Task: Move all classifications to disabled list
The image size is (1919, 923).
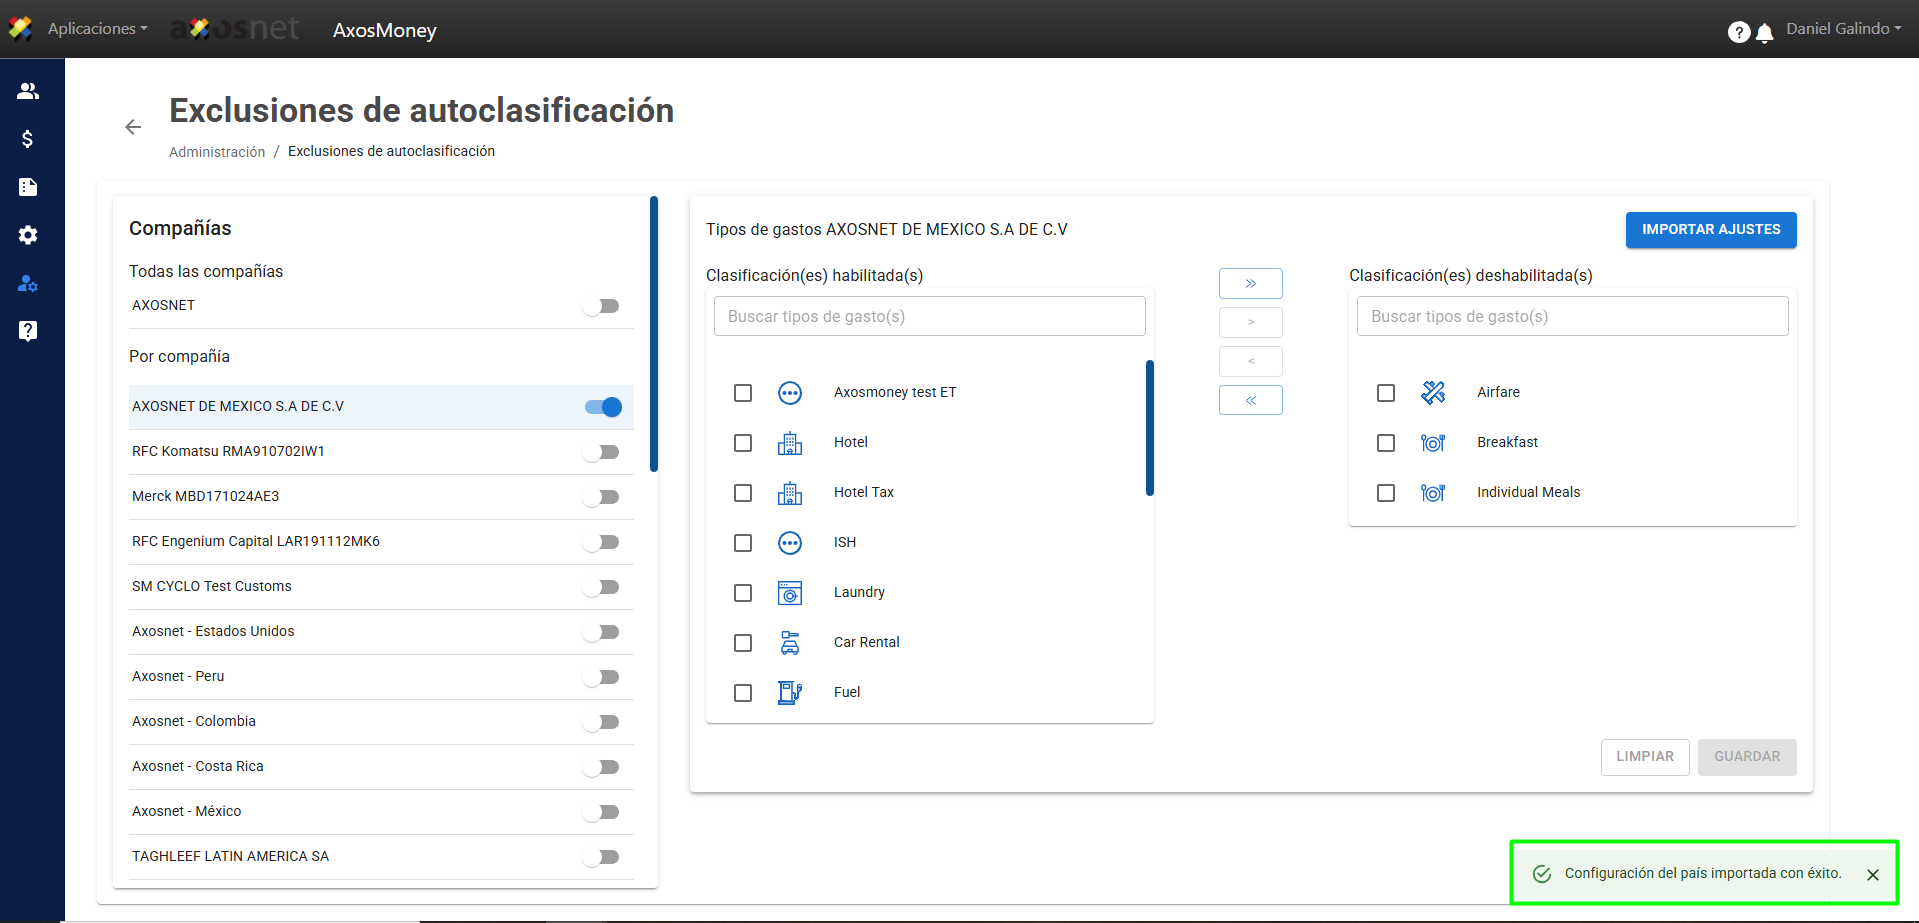Action: [1250, 284]
